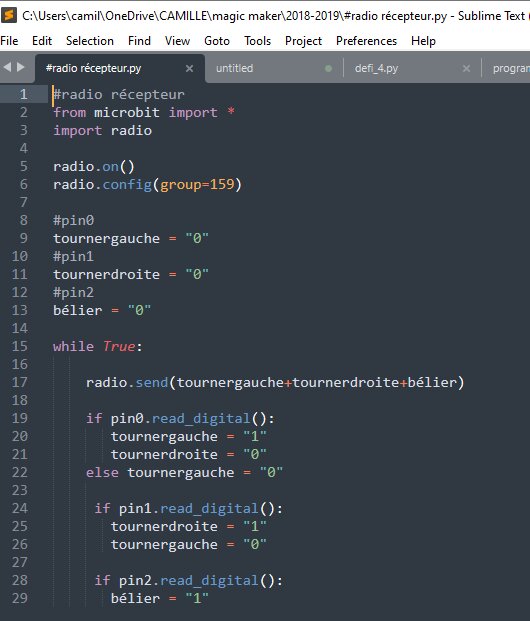Open the Preferences menu
530x621 pixels.
(x=366, y=41)
